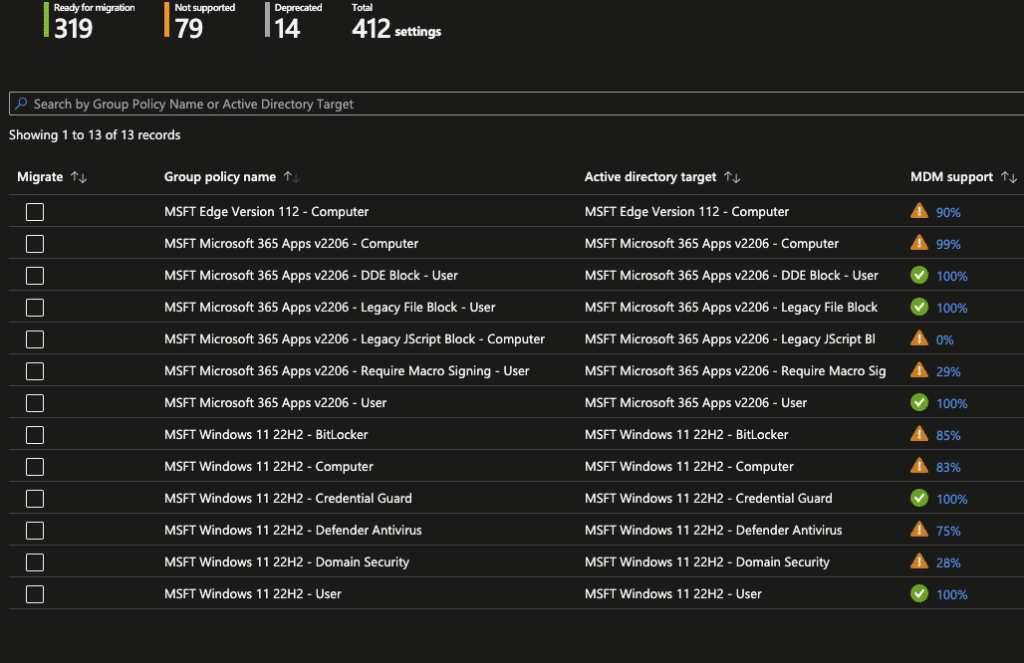This screenshot has height=663, width=1024.
Task: Click AD target Windows 11 22H2 - Credential Guard
Action: [x=709, y=498]
